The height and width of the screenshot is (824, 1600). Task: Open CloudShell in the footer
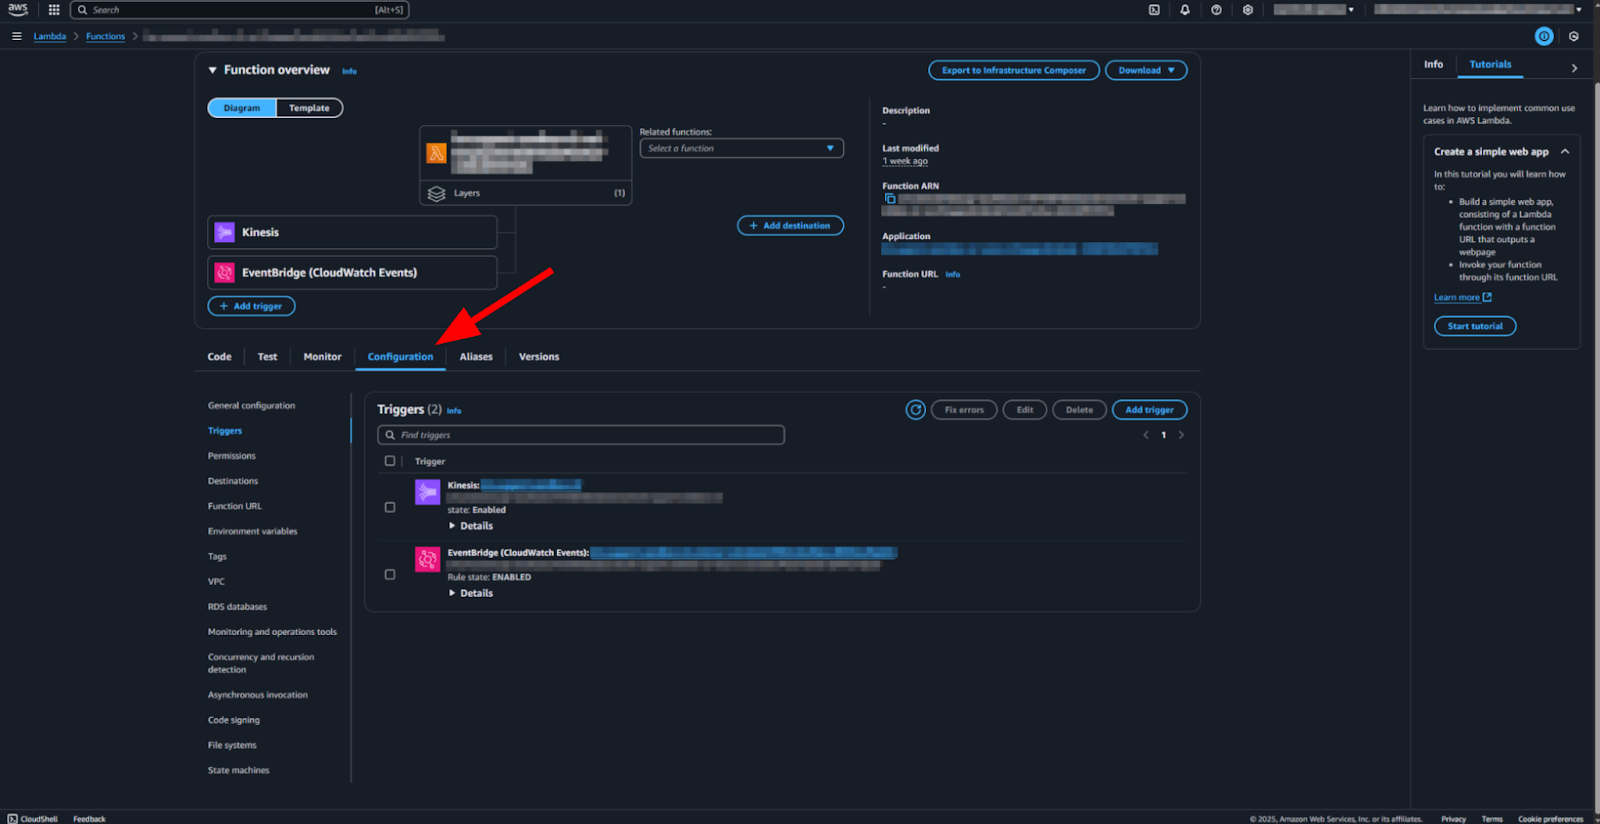tap(32, 818)
